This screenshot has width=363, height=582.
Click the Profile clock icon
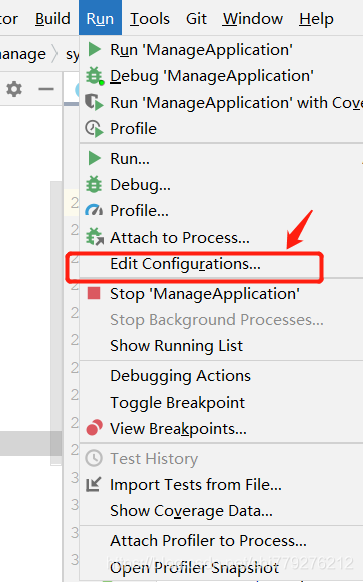tap(94, 128)
